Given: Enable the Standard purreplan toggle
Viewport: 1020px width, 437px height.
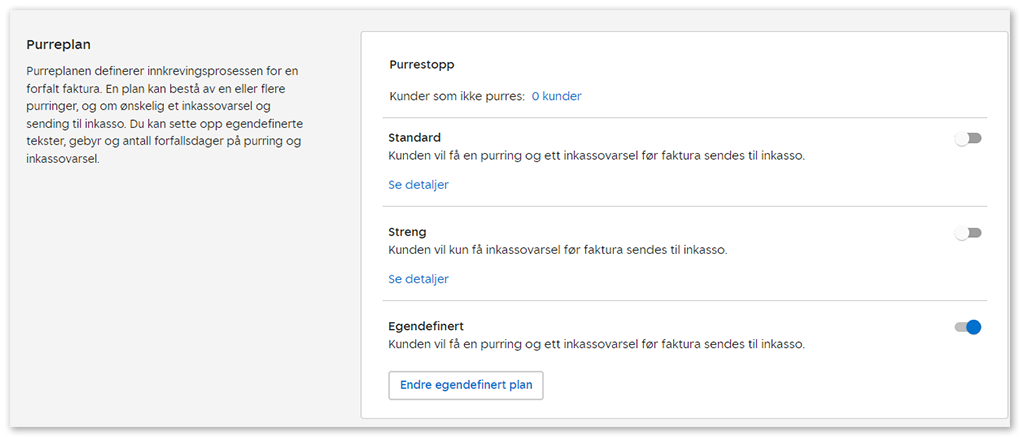Looking at the screenshot, I should [x=968, y=139].
